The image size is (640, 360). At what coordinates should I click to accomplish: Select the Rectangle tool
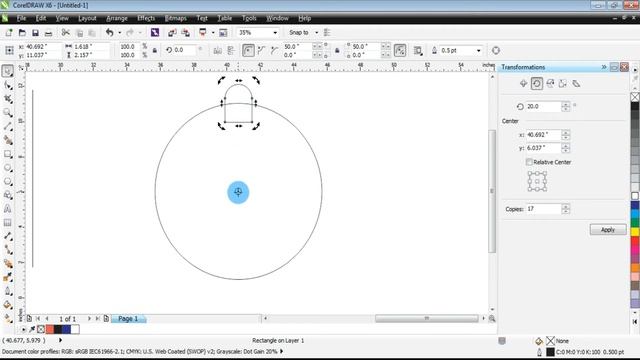[x=8, y=154]
